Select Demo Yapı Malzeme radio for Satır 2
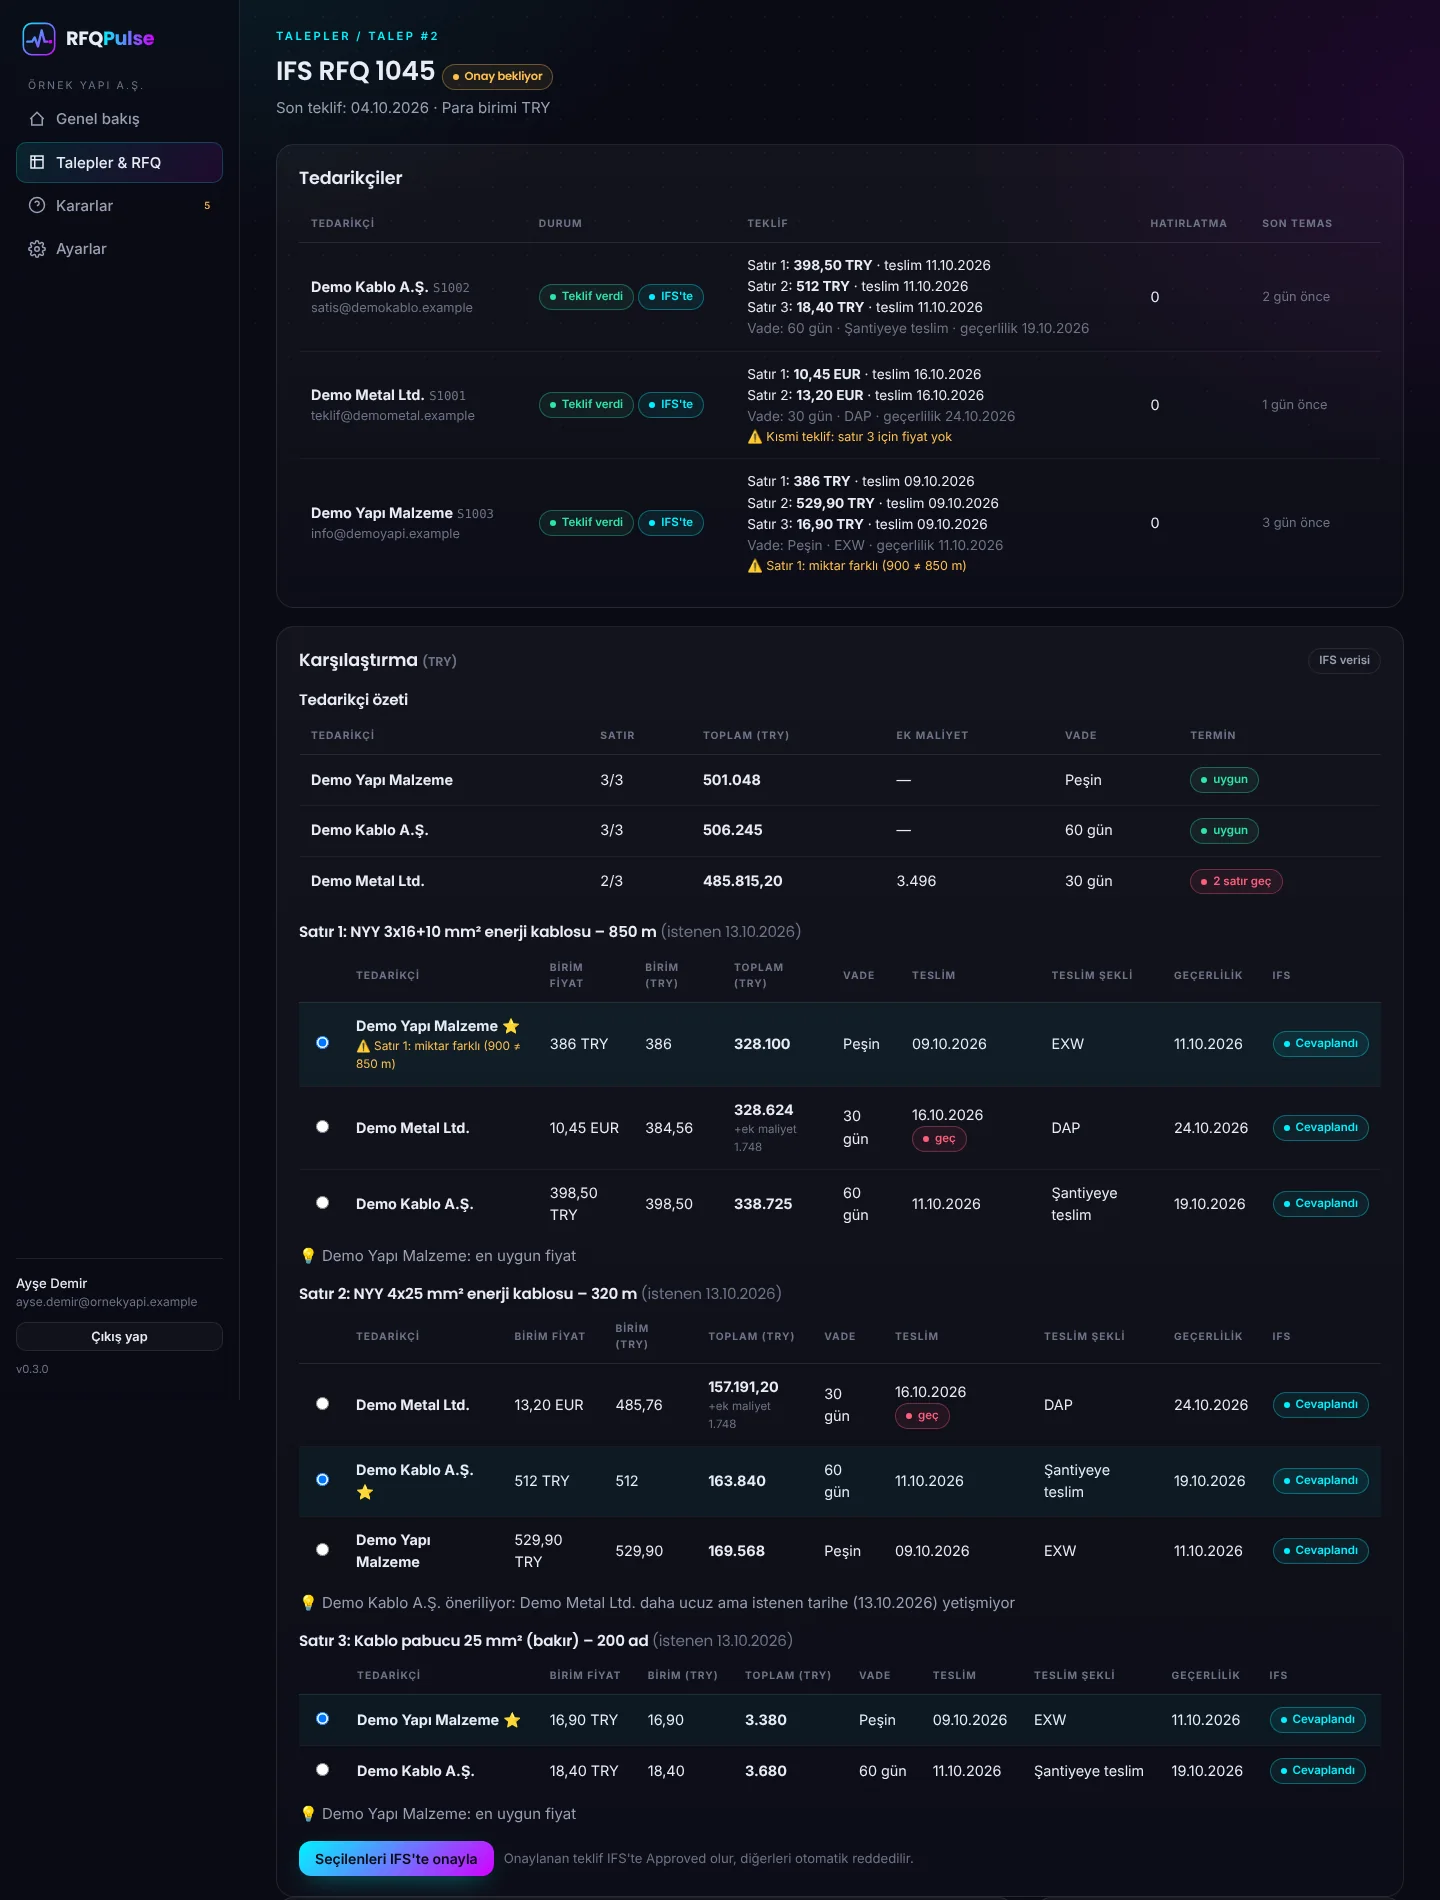Screen dimensions: 1440x1900 [322, 1550]
